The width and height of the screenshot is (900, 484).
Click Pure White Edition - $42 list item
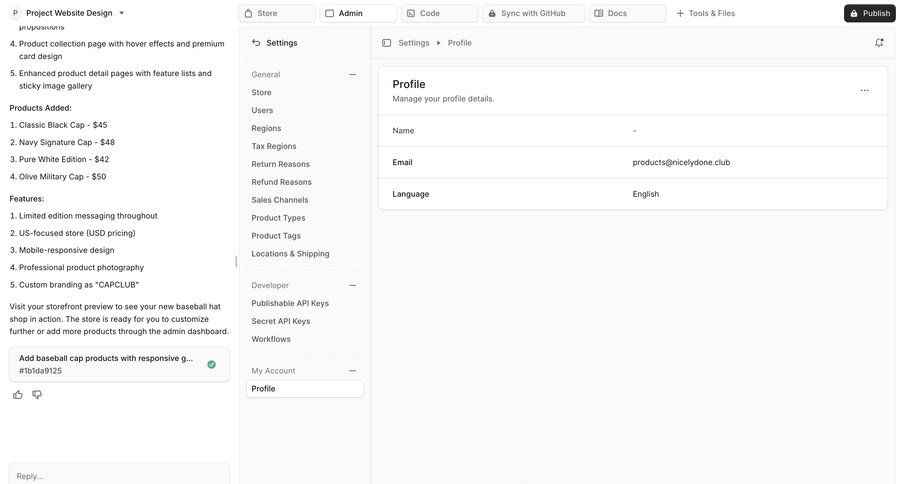pos(64,160)
